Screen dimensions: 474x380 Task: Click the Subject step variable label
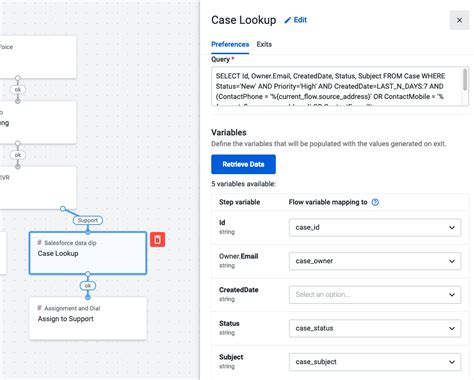tap(231, 357)
